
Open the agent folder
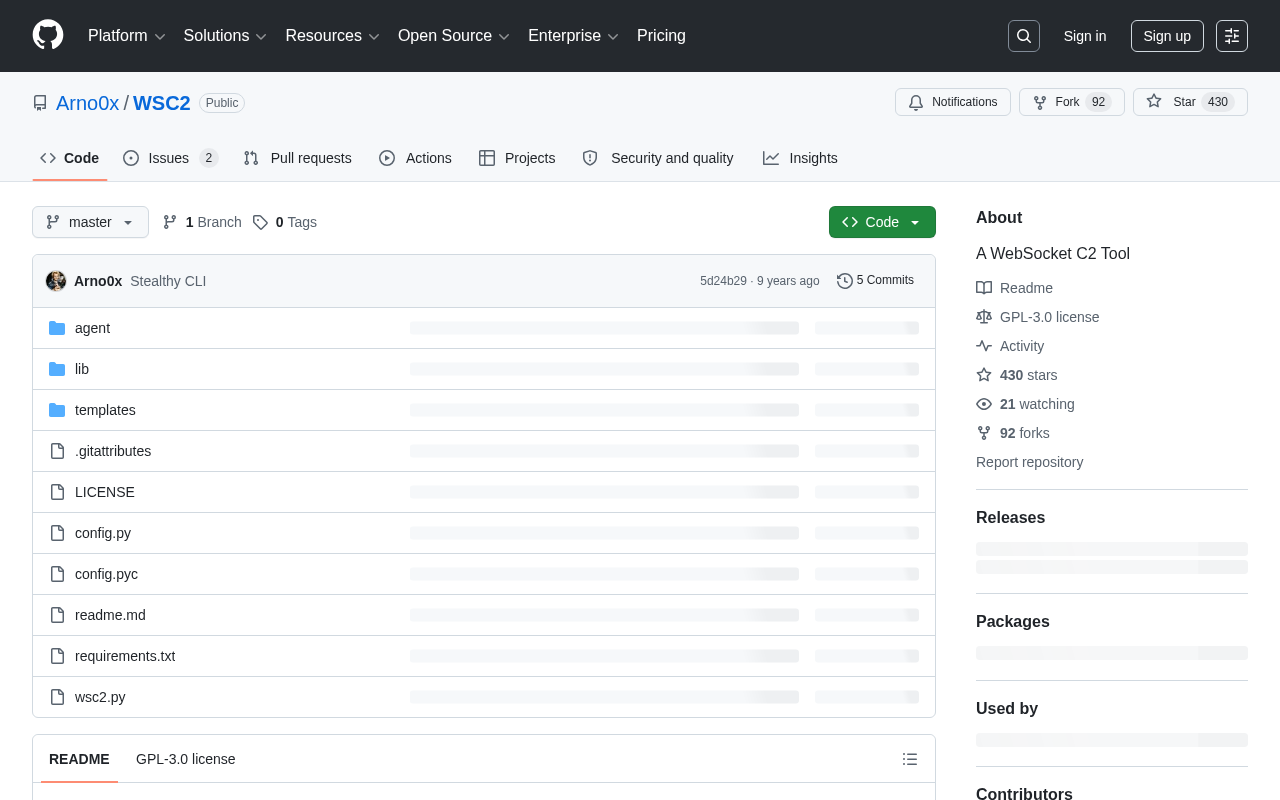pyautogui.click(x=92, y=328)
